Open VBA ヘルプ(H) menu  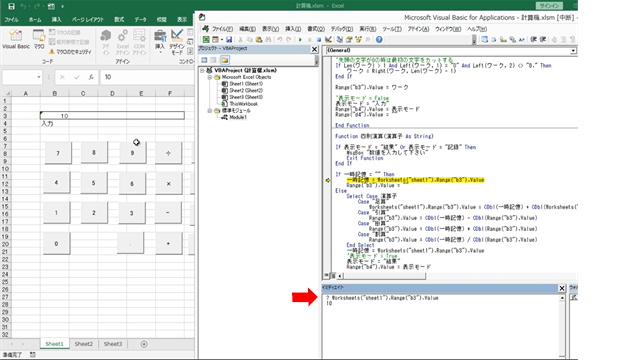[477, 29]
